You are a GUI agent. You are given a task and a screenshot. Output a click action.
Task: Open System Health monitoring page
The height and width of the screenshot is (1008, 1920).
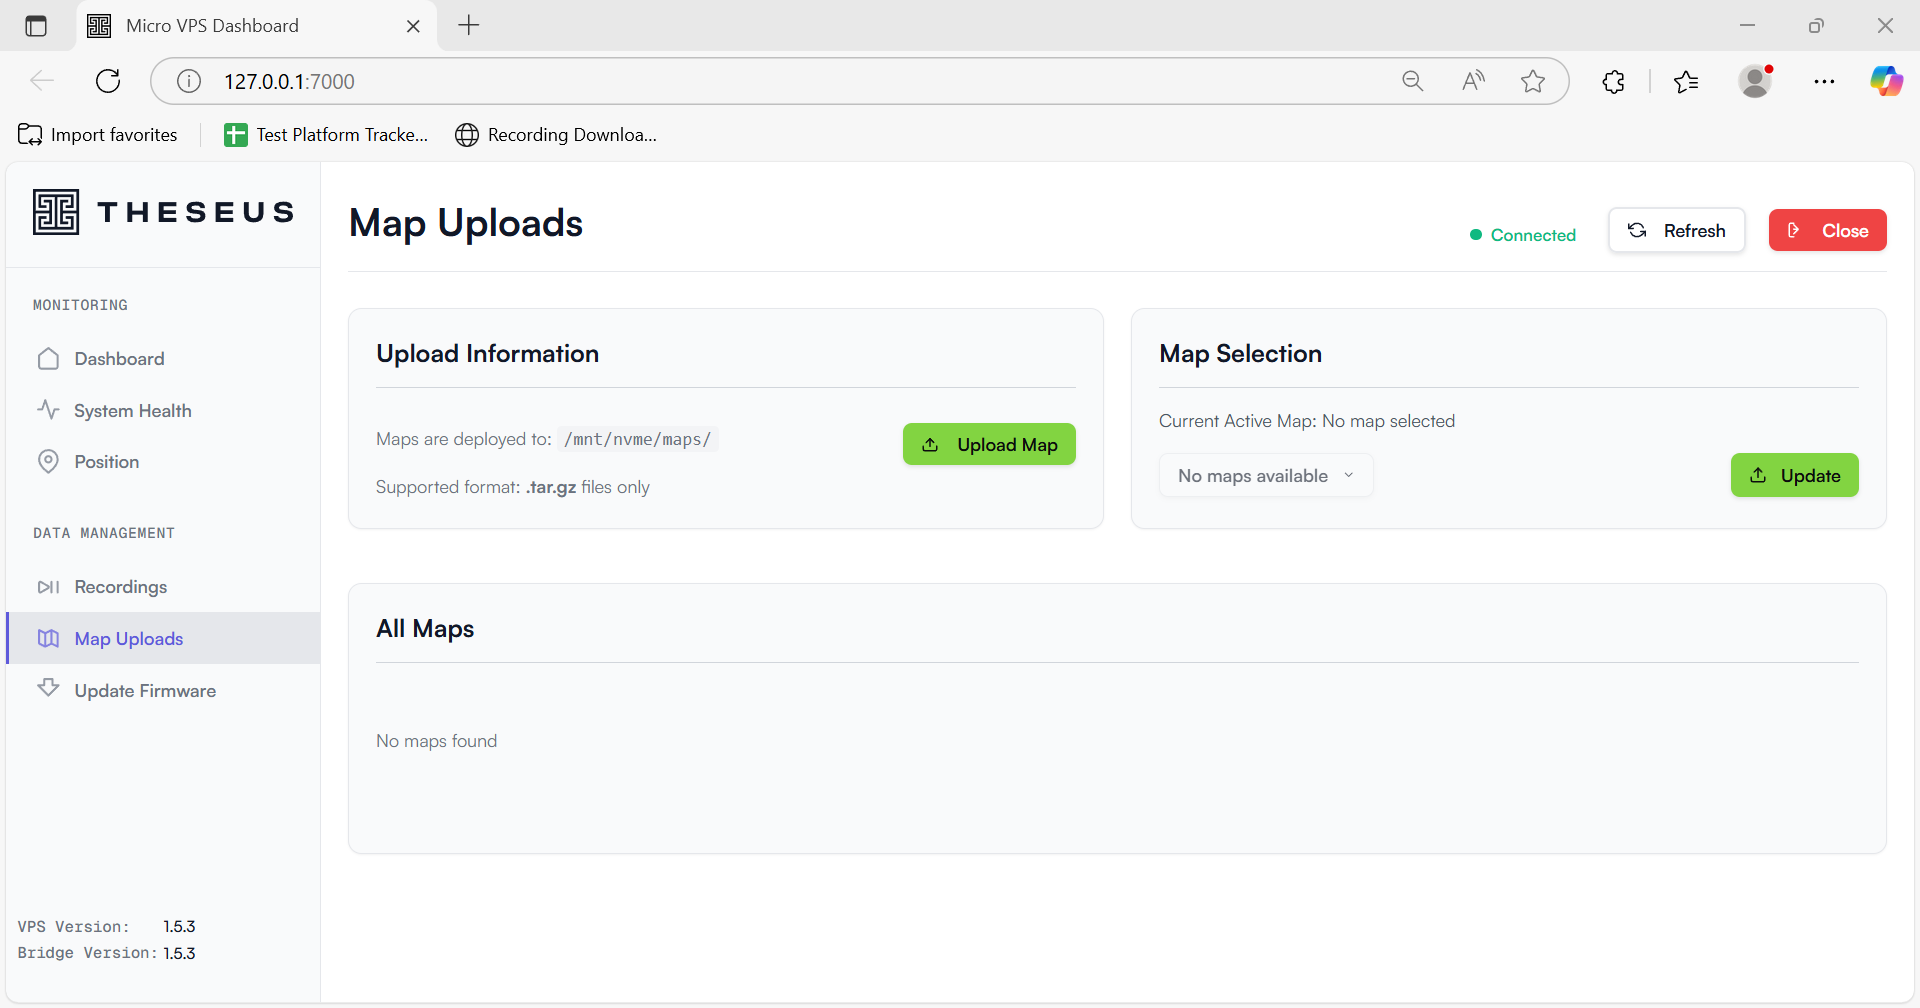tap(132, 411)
